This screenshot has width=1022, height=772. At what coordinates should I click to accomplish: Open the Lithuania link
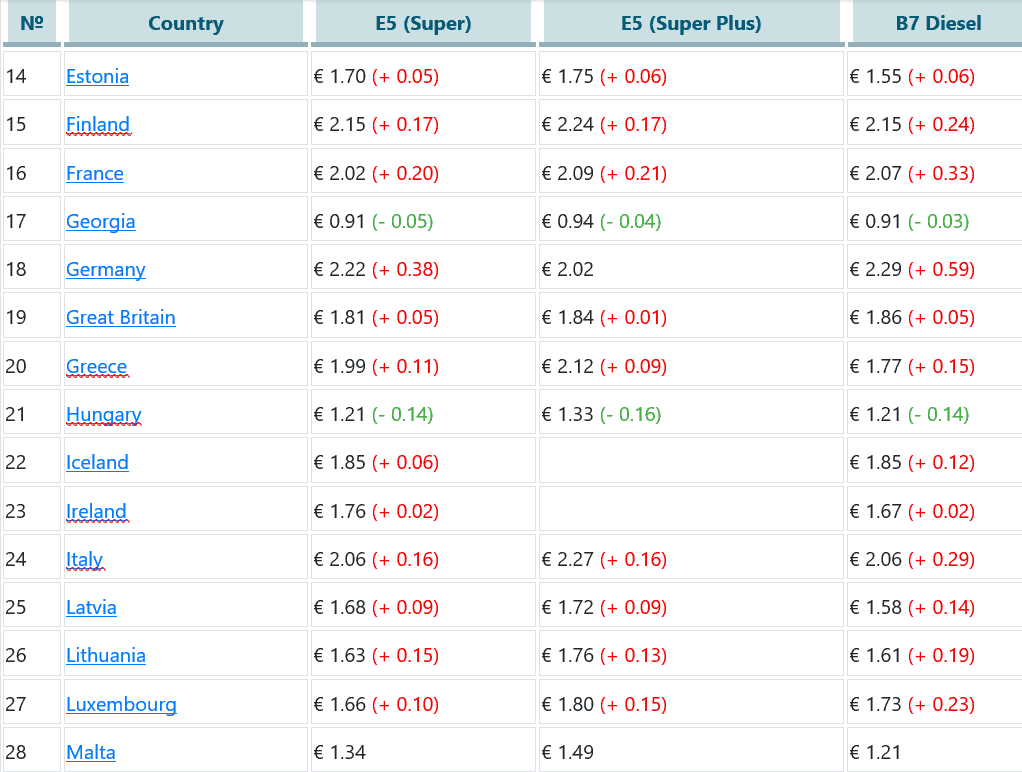click(x=105, y=655)
